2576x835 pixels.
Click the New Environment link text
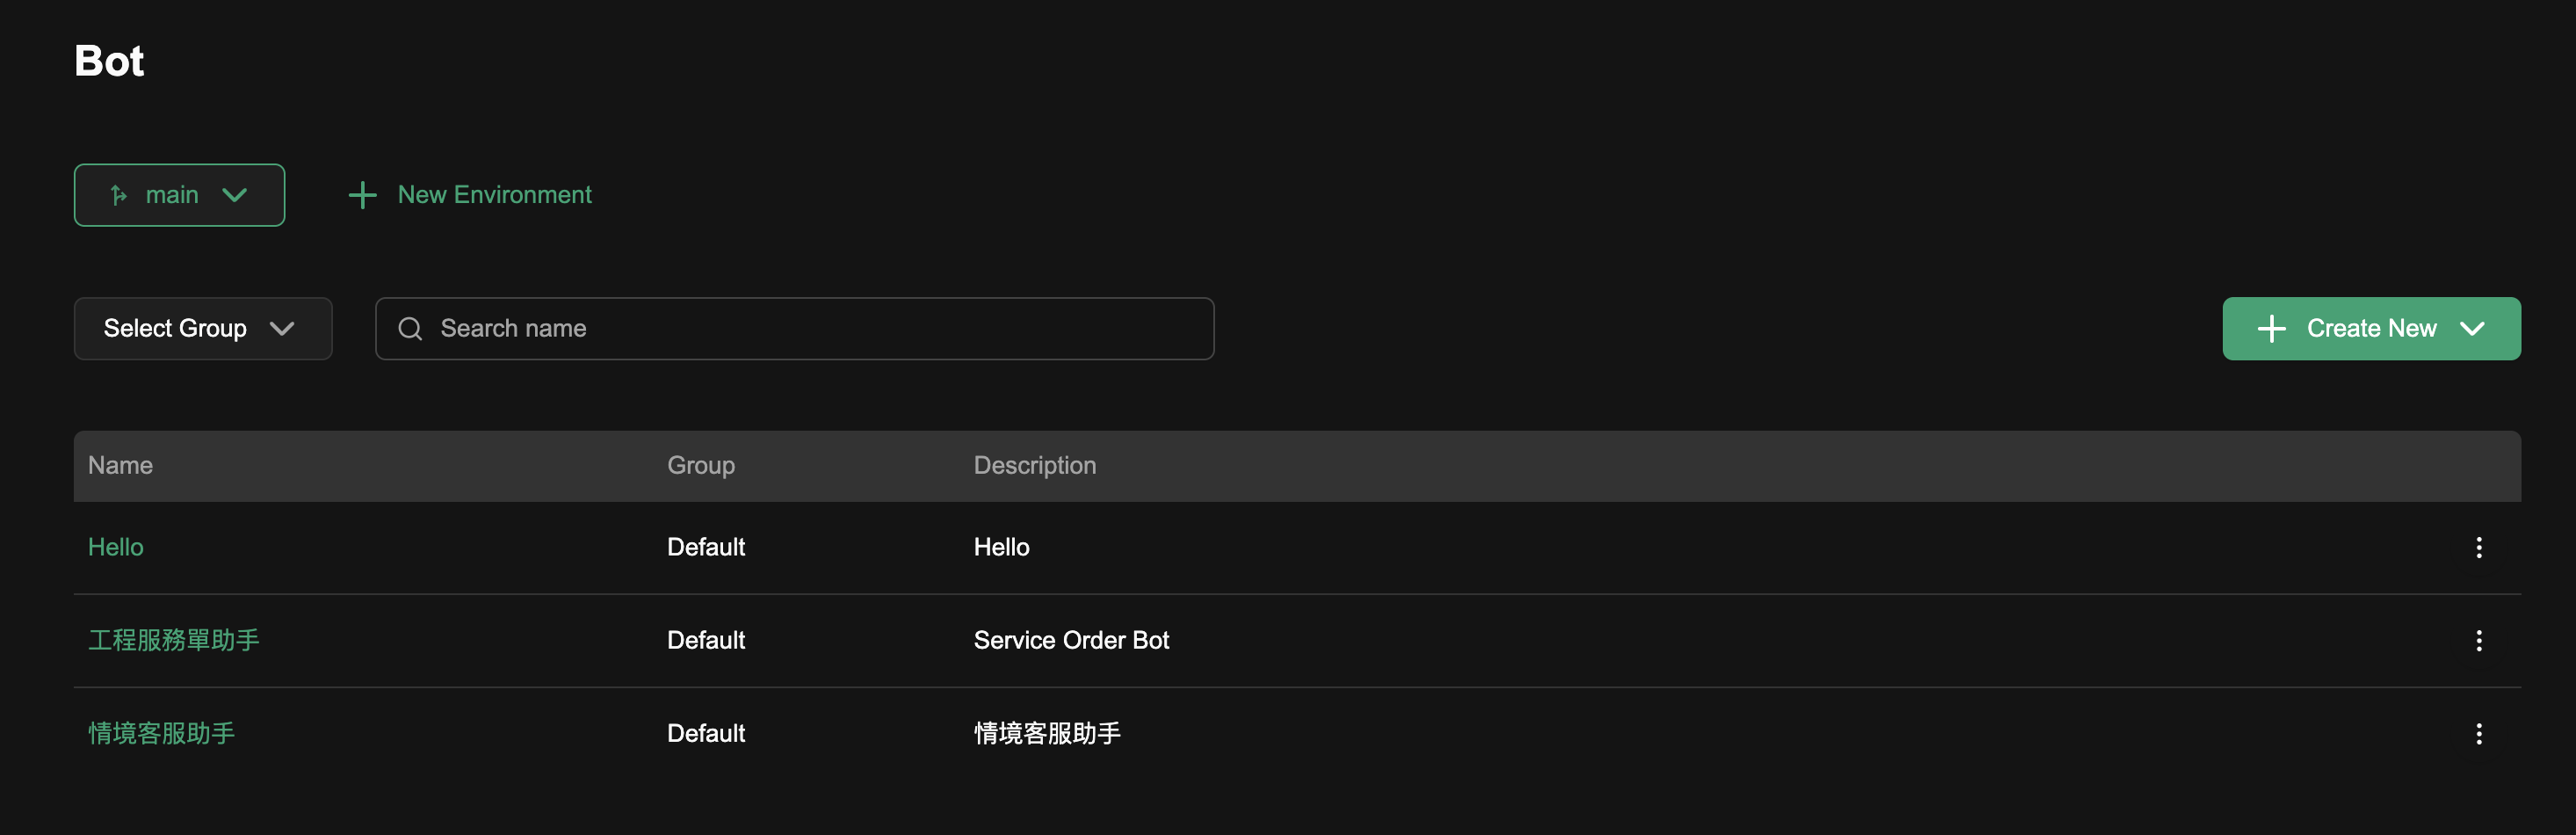(494, 195)
